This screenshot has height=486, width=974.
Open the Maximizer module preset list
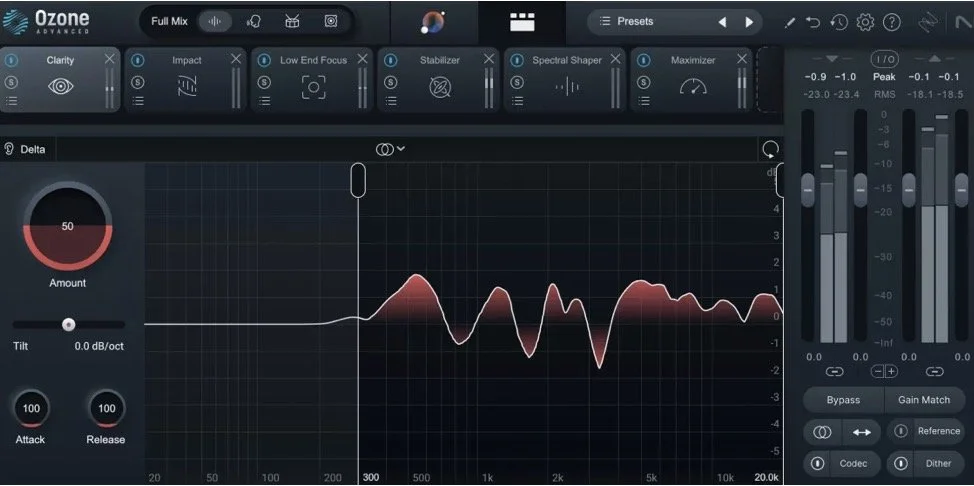click(644, 101)
